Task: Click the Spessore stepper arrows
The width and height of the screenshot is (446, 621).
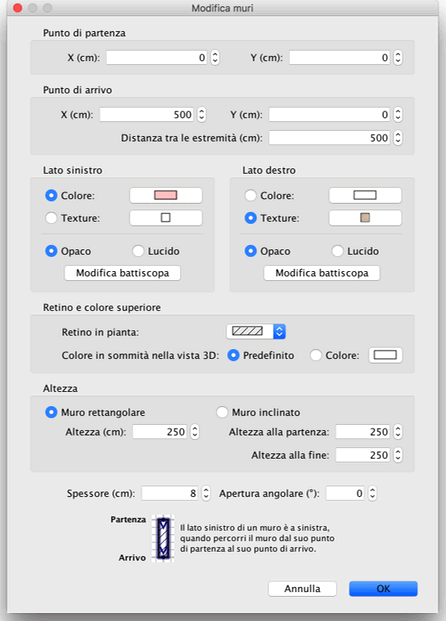Action: [206, 493]
